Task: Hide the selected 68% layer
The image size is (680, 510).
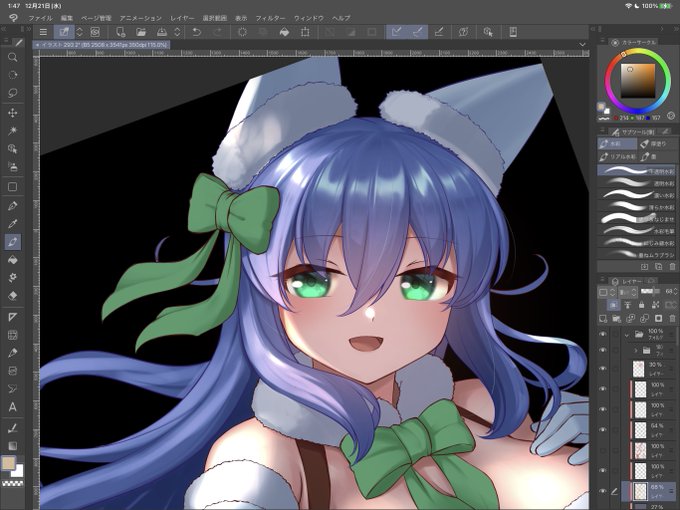Action: (x=602, y=490)
